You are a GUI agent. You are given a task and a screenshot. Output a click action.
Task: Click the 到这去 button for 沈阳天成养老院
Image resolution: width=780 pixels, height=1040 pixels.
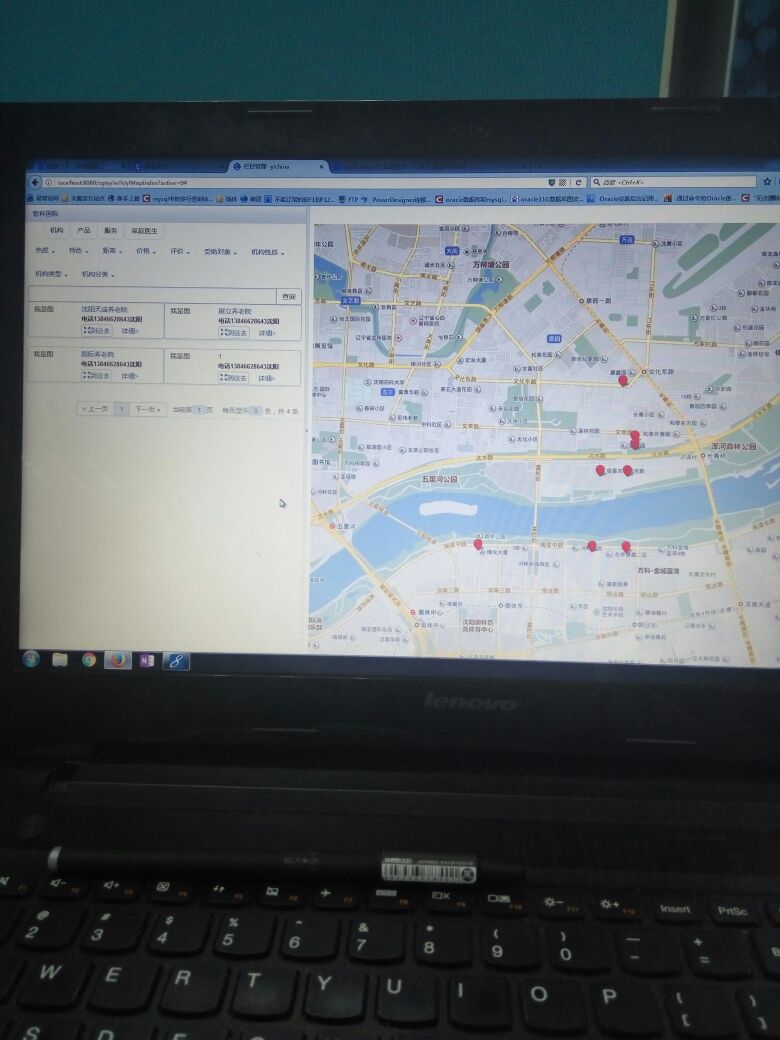pos(97,331)
